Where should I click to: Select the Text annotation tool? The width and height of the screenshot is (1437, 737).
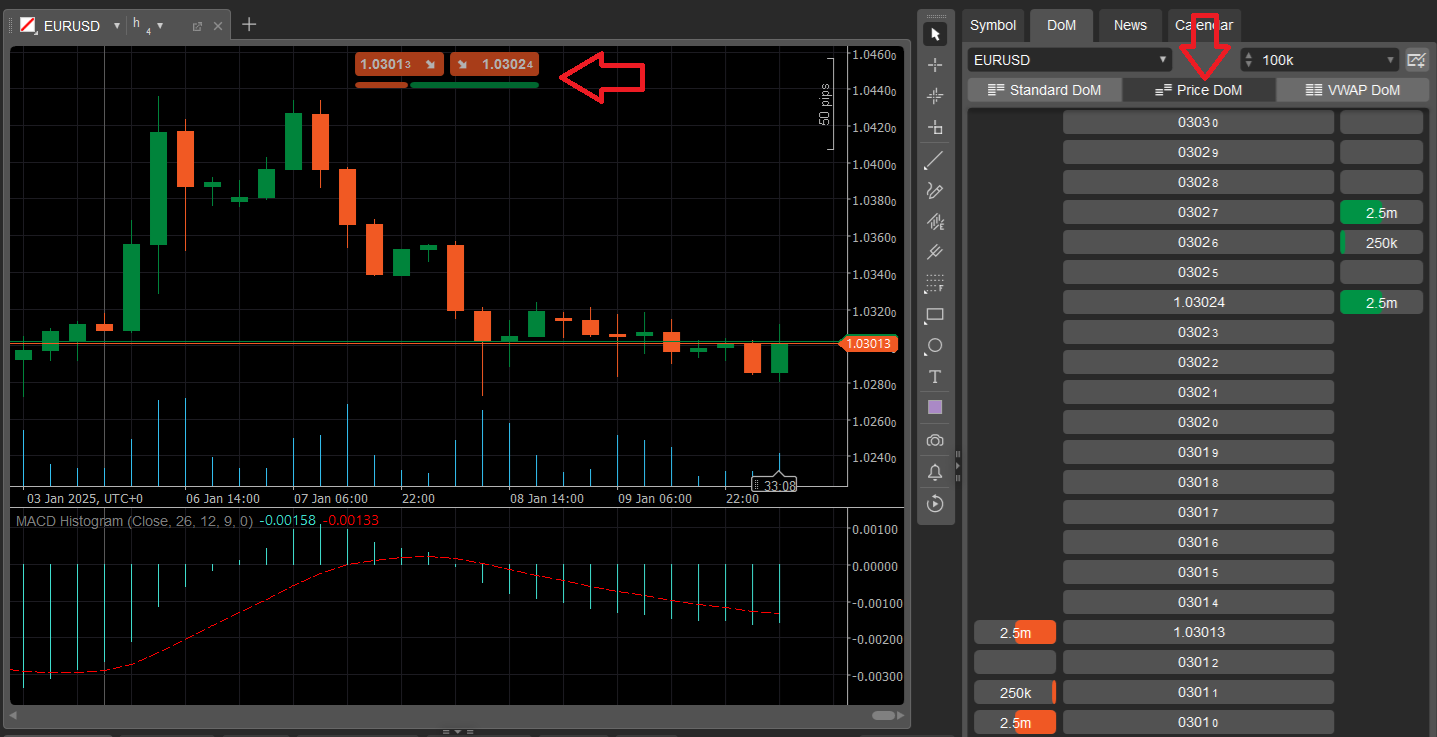point(935,377)
